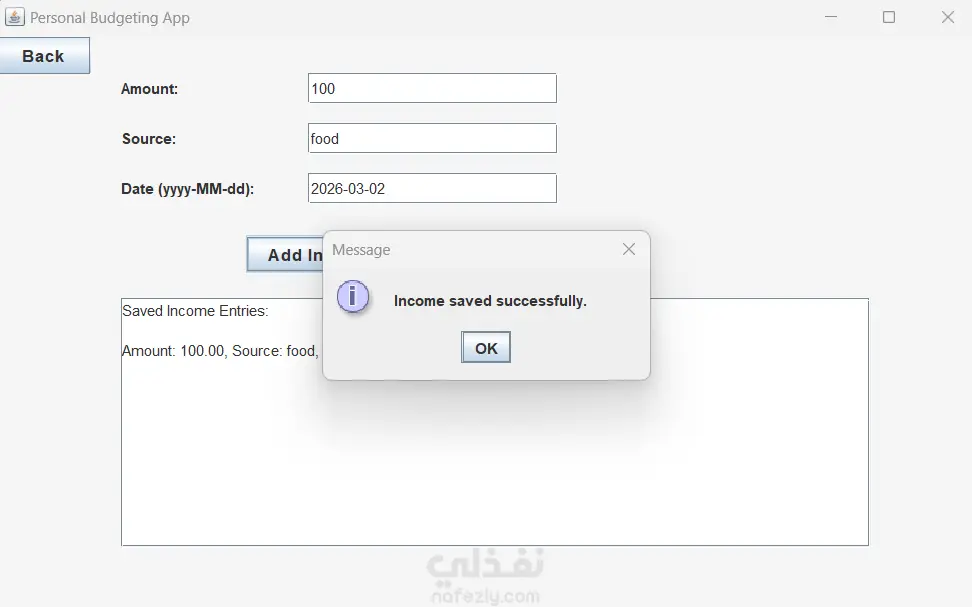Focus the Source field containing food
This screenshot has height=607, width=972.
[432, 138]
